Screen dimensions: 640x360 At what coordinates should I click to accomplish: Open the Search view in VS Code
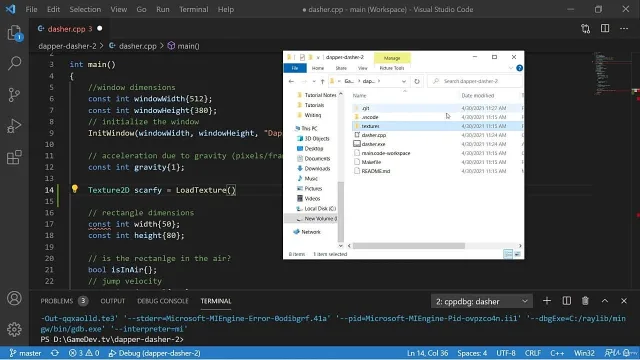(x=14, y=63)
